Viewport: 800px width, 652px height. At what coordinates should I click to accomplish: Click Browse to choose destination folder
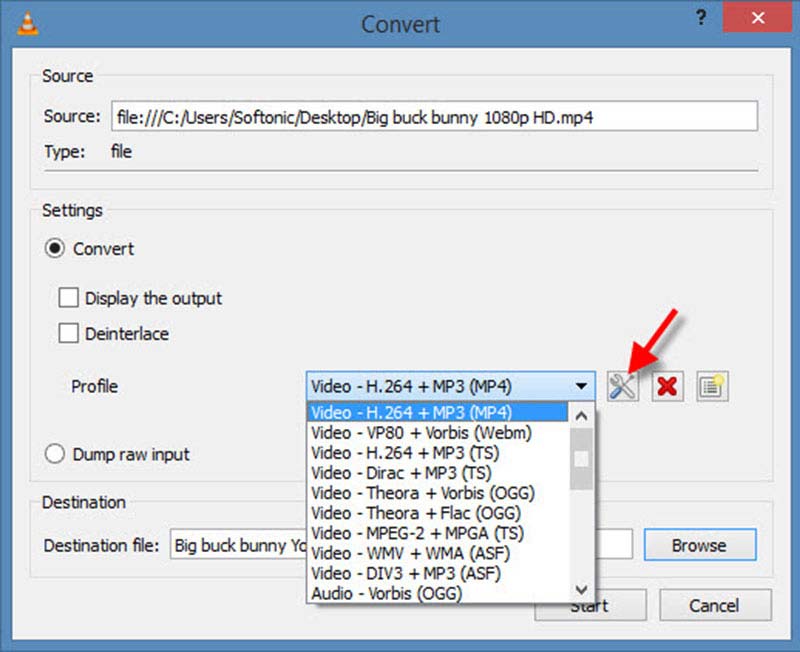click(699, 545)
